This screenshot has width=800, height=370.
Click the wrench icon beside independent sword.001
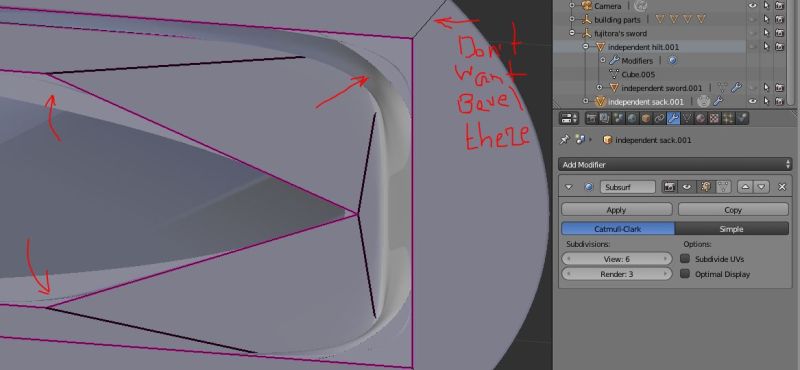736,88
